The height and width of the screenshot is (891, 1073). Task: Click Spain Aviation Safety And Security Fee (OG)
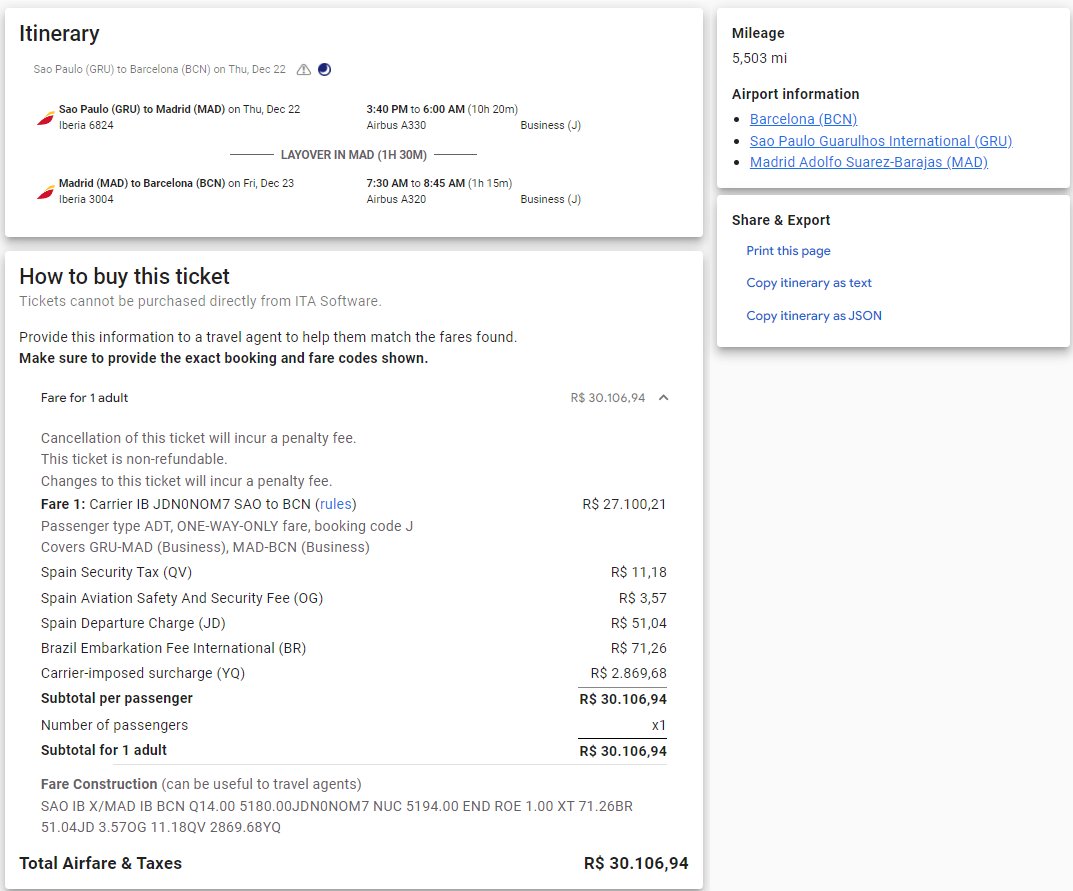click(x=182, y=598)
